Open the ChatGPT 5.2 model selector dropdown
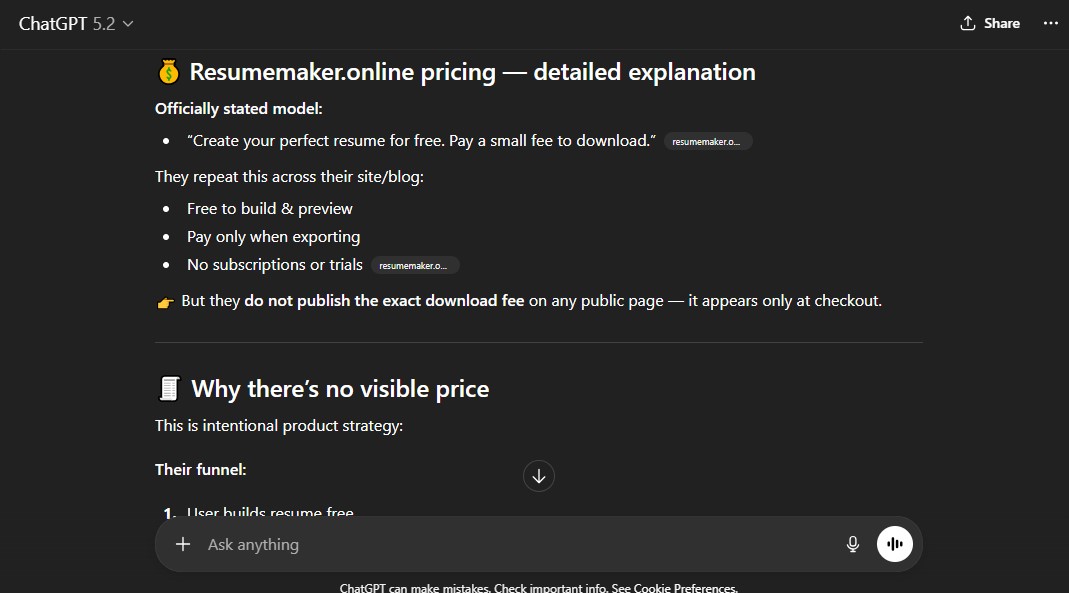This screenshot has width=1069, height=593. click(x=76, y=22)
